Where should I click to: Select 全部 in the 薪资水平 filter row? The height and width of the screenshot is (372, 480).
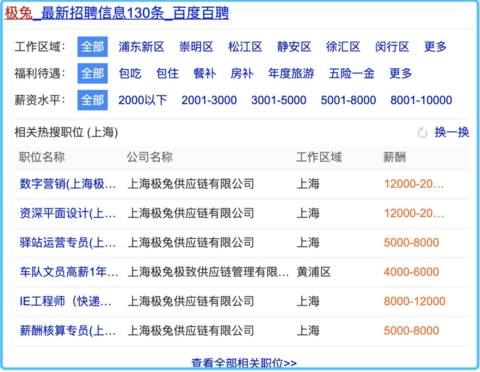tap(92, 100)
